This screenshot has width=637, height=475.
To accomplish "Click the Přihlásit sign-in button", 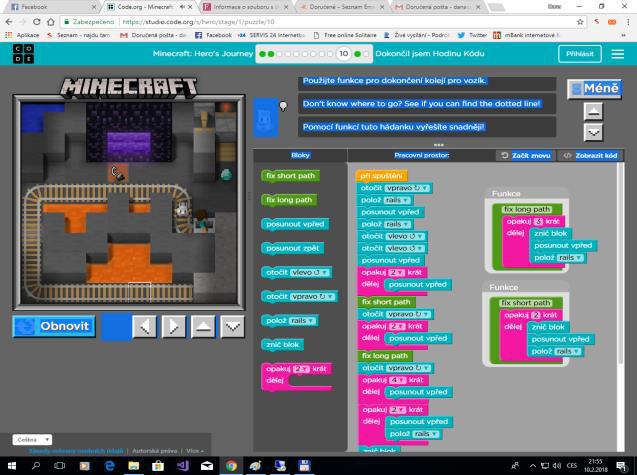I will (580, 54).
